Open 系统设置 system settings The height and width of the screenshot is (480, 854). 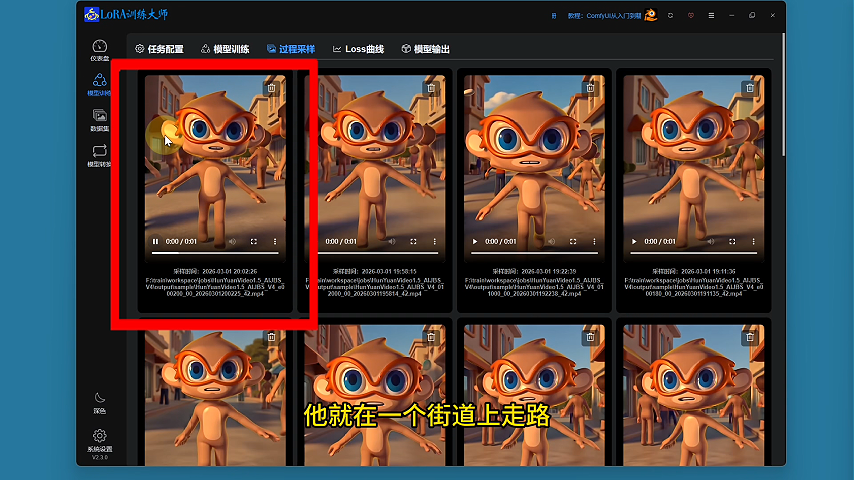100,441
